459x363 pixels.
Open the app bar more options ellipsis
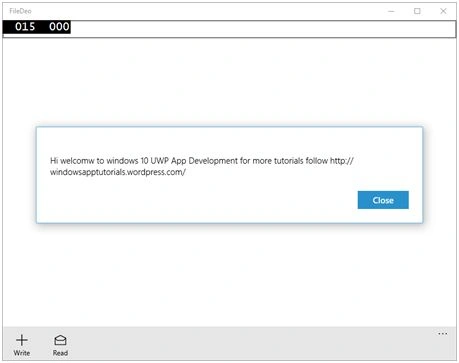[x=443, y=334]
